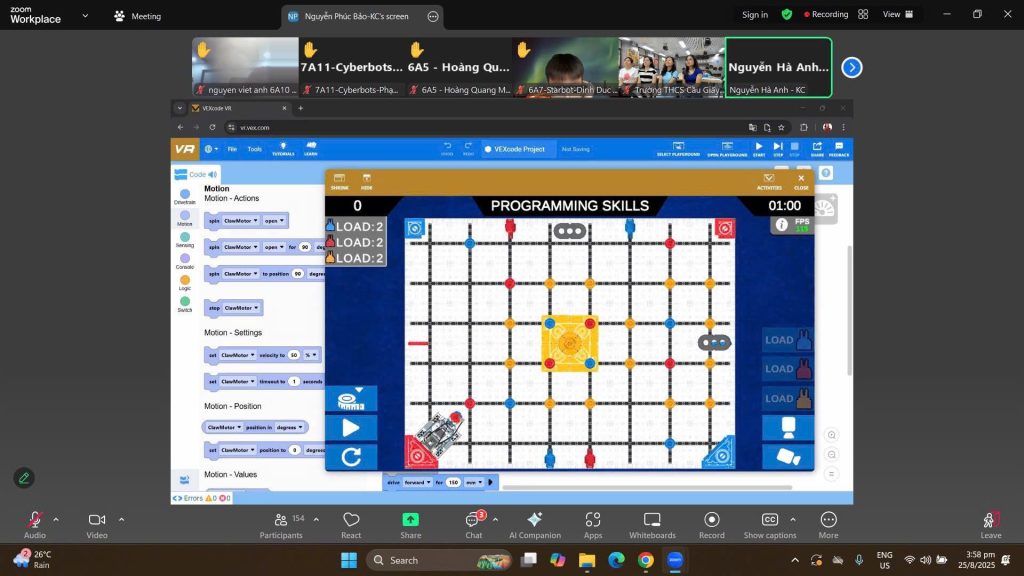
Task: Start Zoom Video camera
Action: pos(97,525)
